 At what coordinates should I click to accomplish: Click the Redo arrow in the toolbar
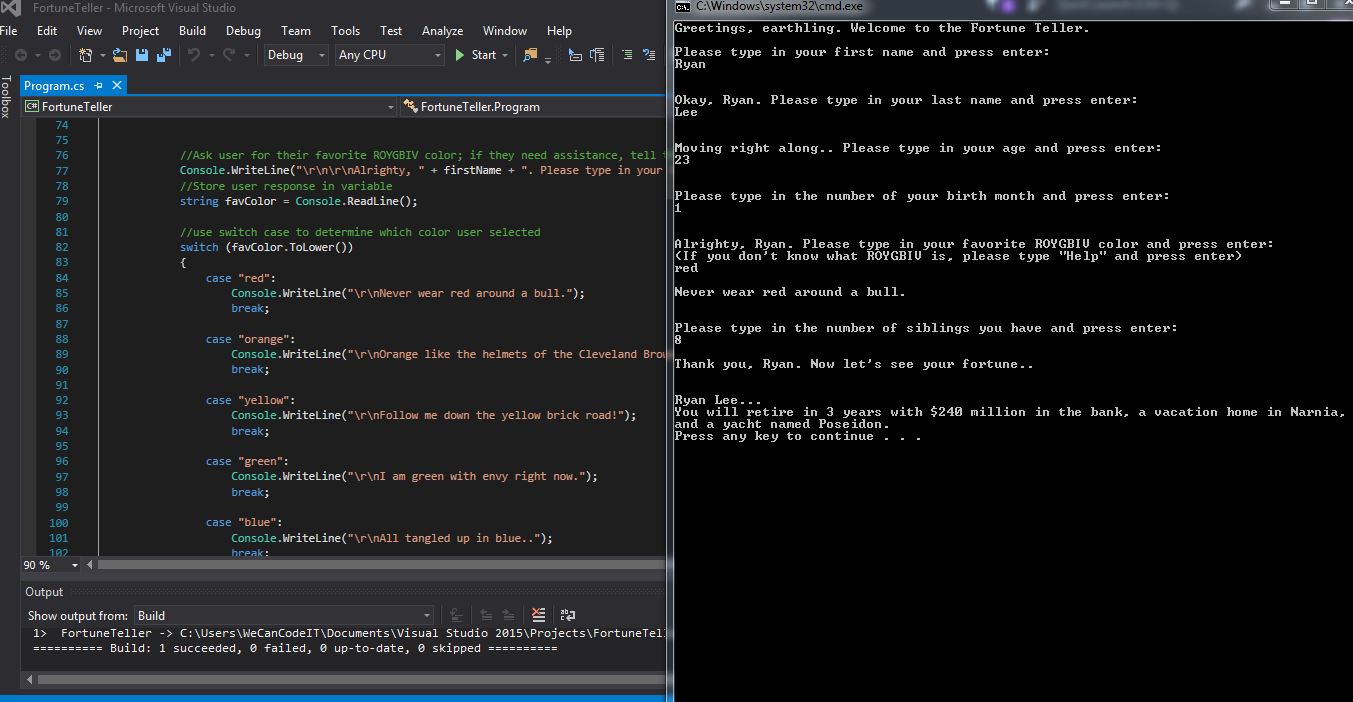229,55
